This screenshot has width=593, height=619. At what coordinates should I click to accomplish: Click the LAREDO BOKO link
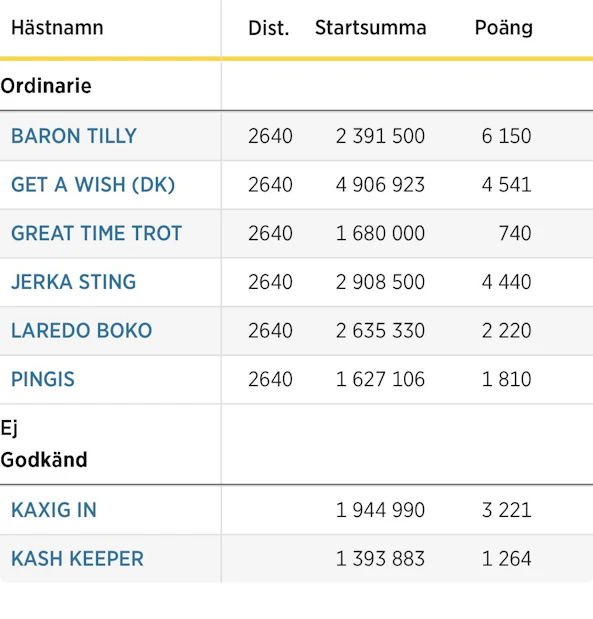[x=81, y=331]
